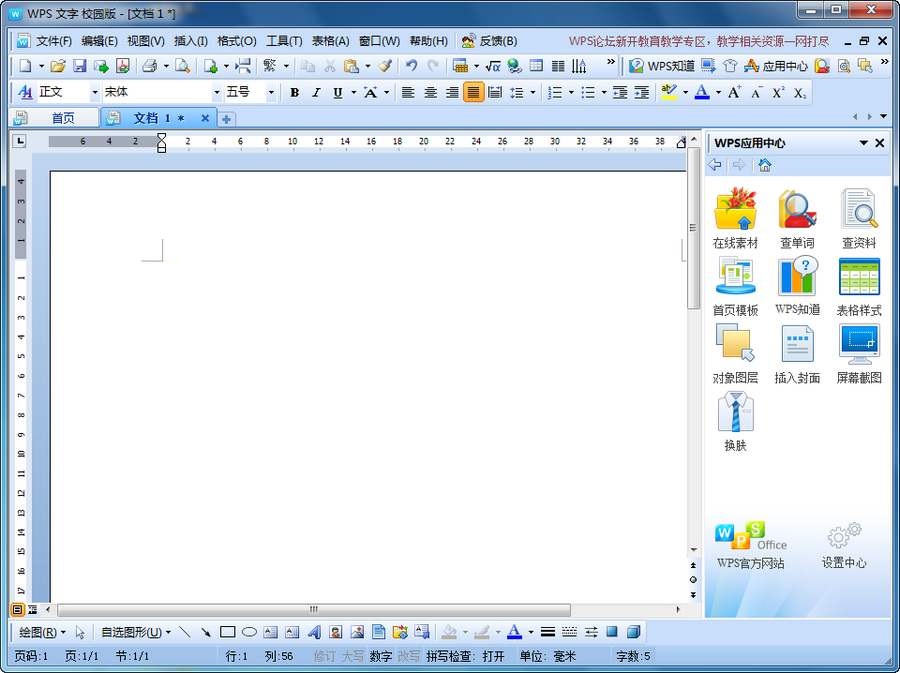Select the ellipse shape in the drawing toolbar
This screenshot has height=673, width=900.
247,631
